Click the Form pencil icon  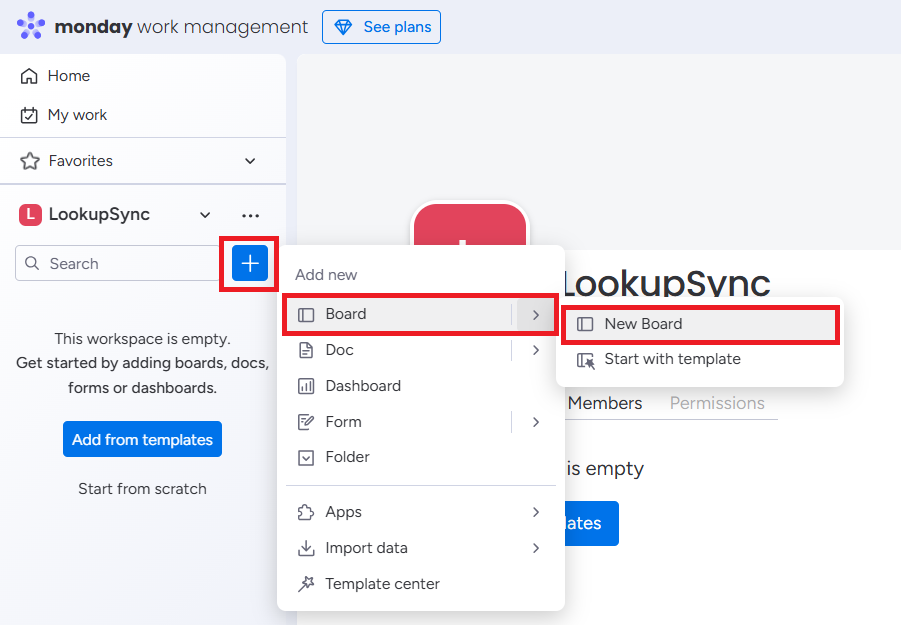coord(306,422)
